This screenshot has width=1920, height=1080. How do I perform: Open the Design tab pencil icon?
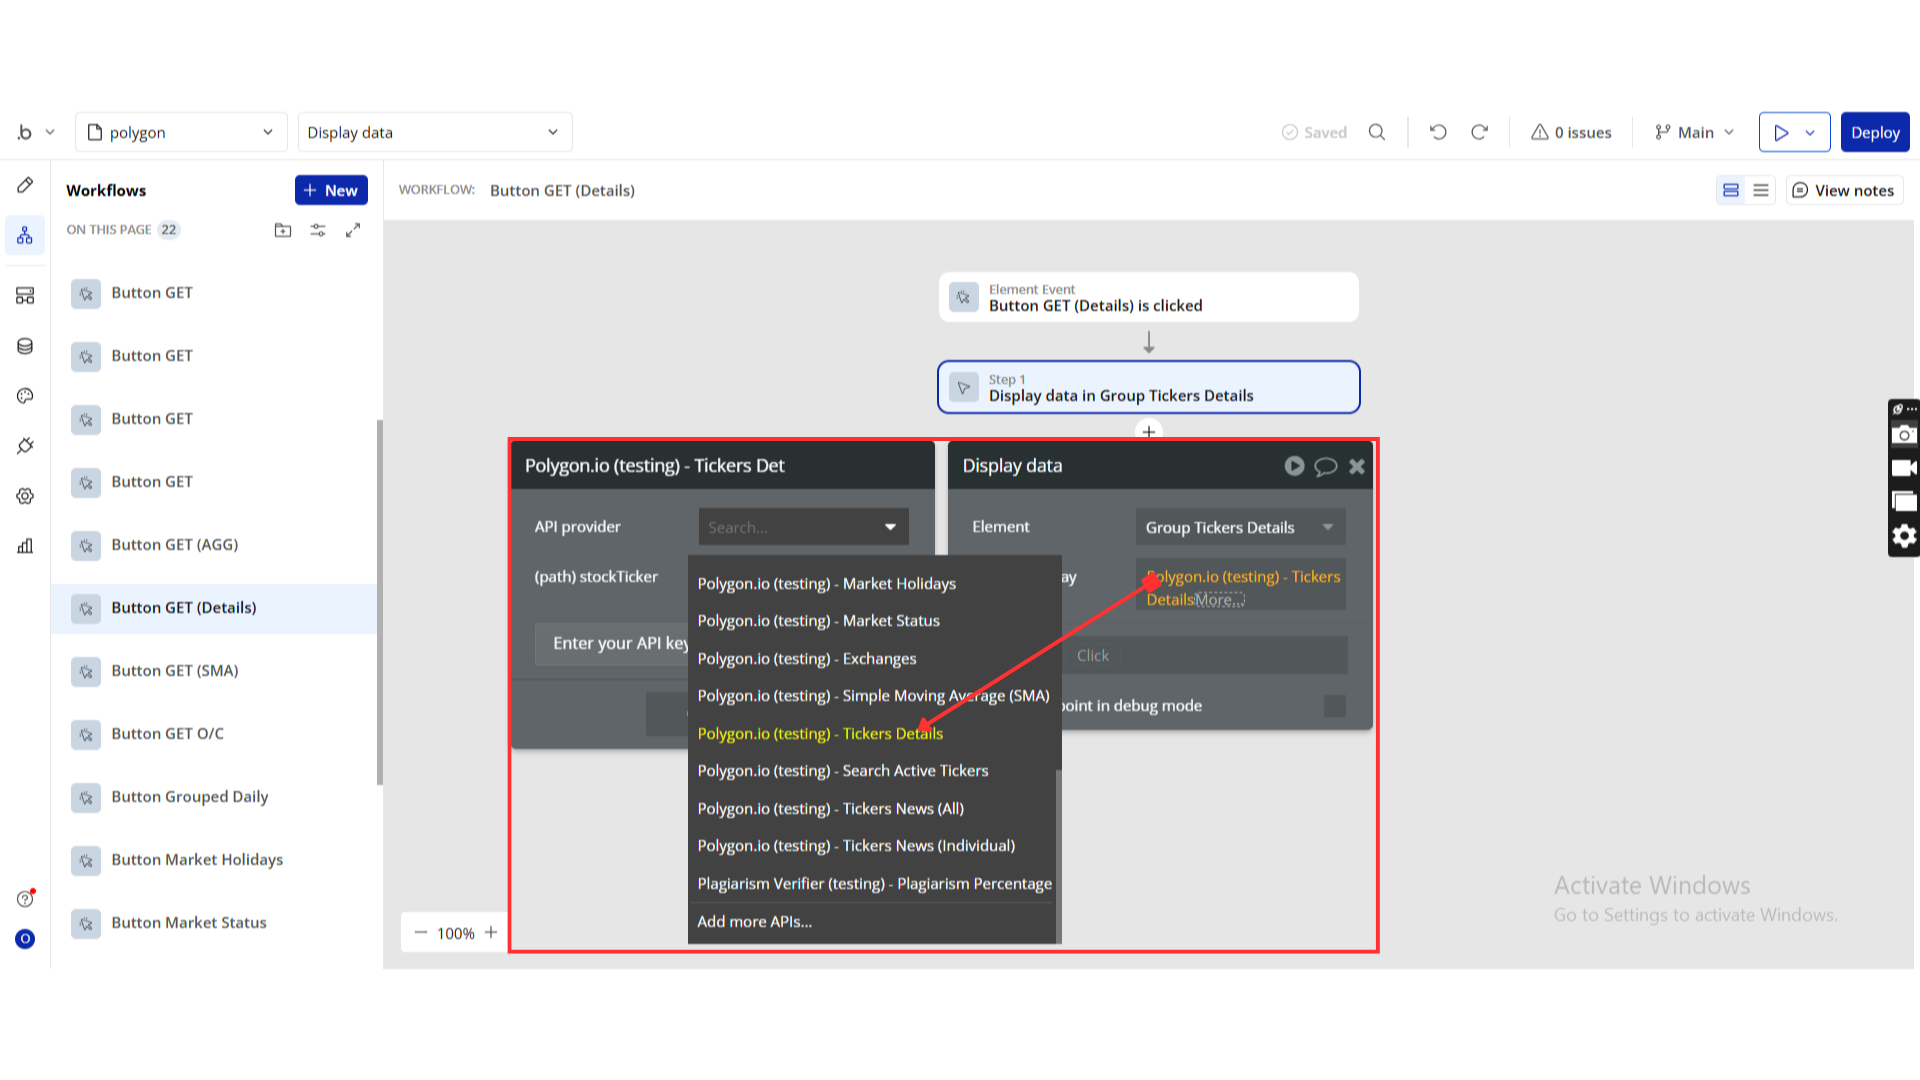pyautogui.click(x=25, y=185)
